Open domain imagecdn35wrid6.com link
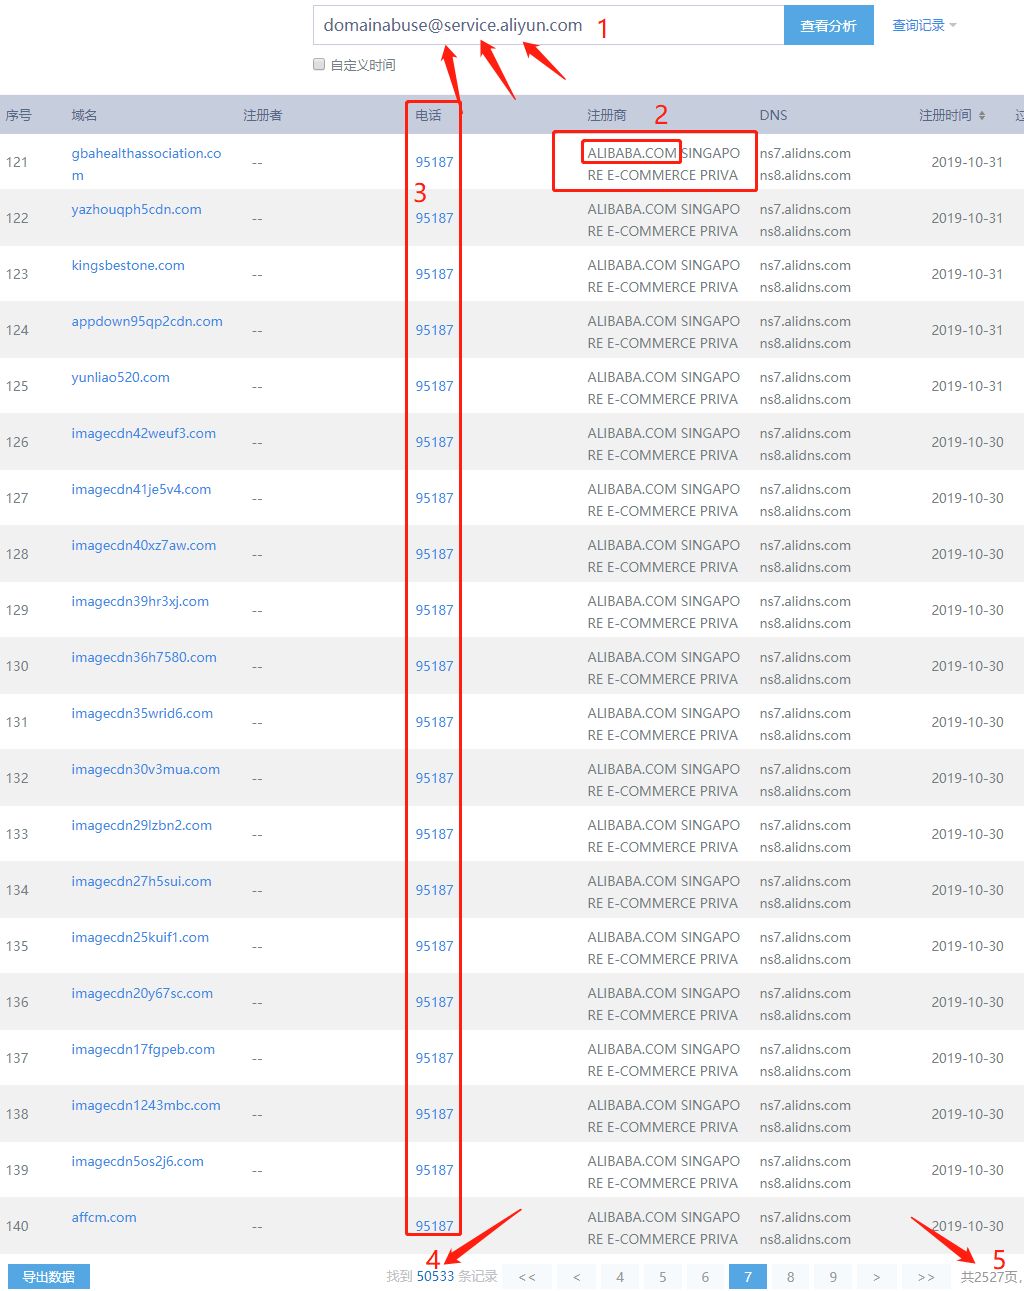The image size is (1024, 1291). click(x=142, y=713)
